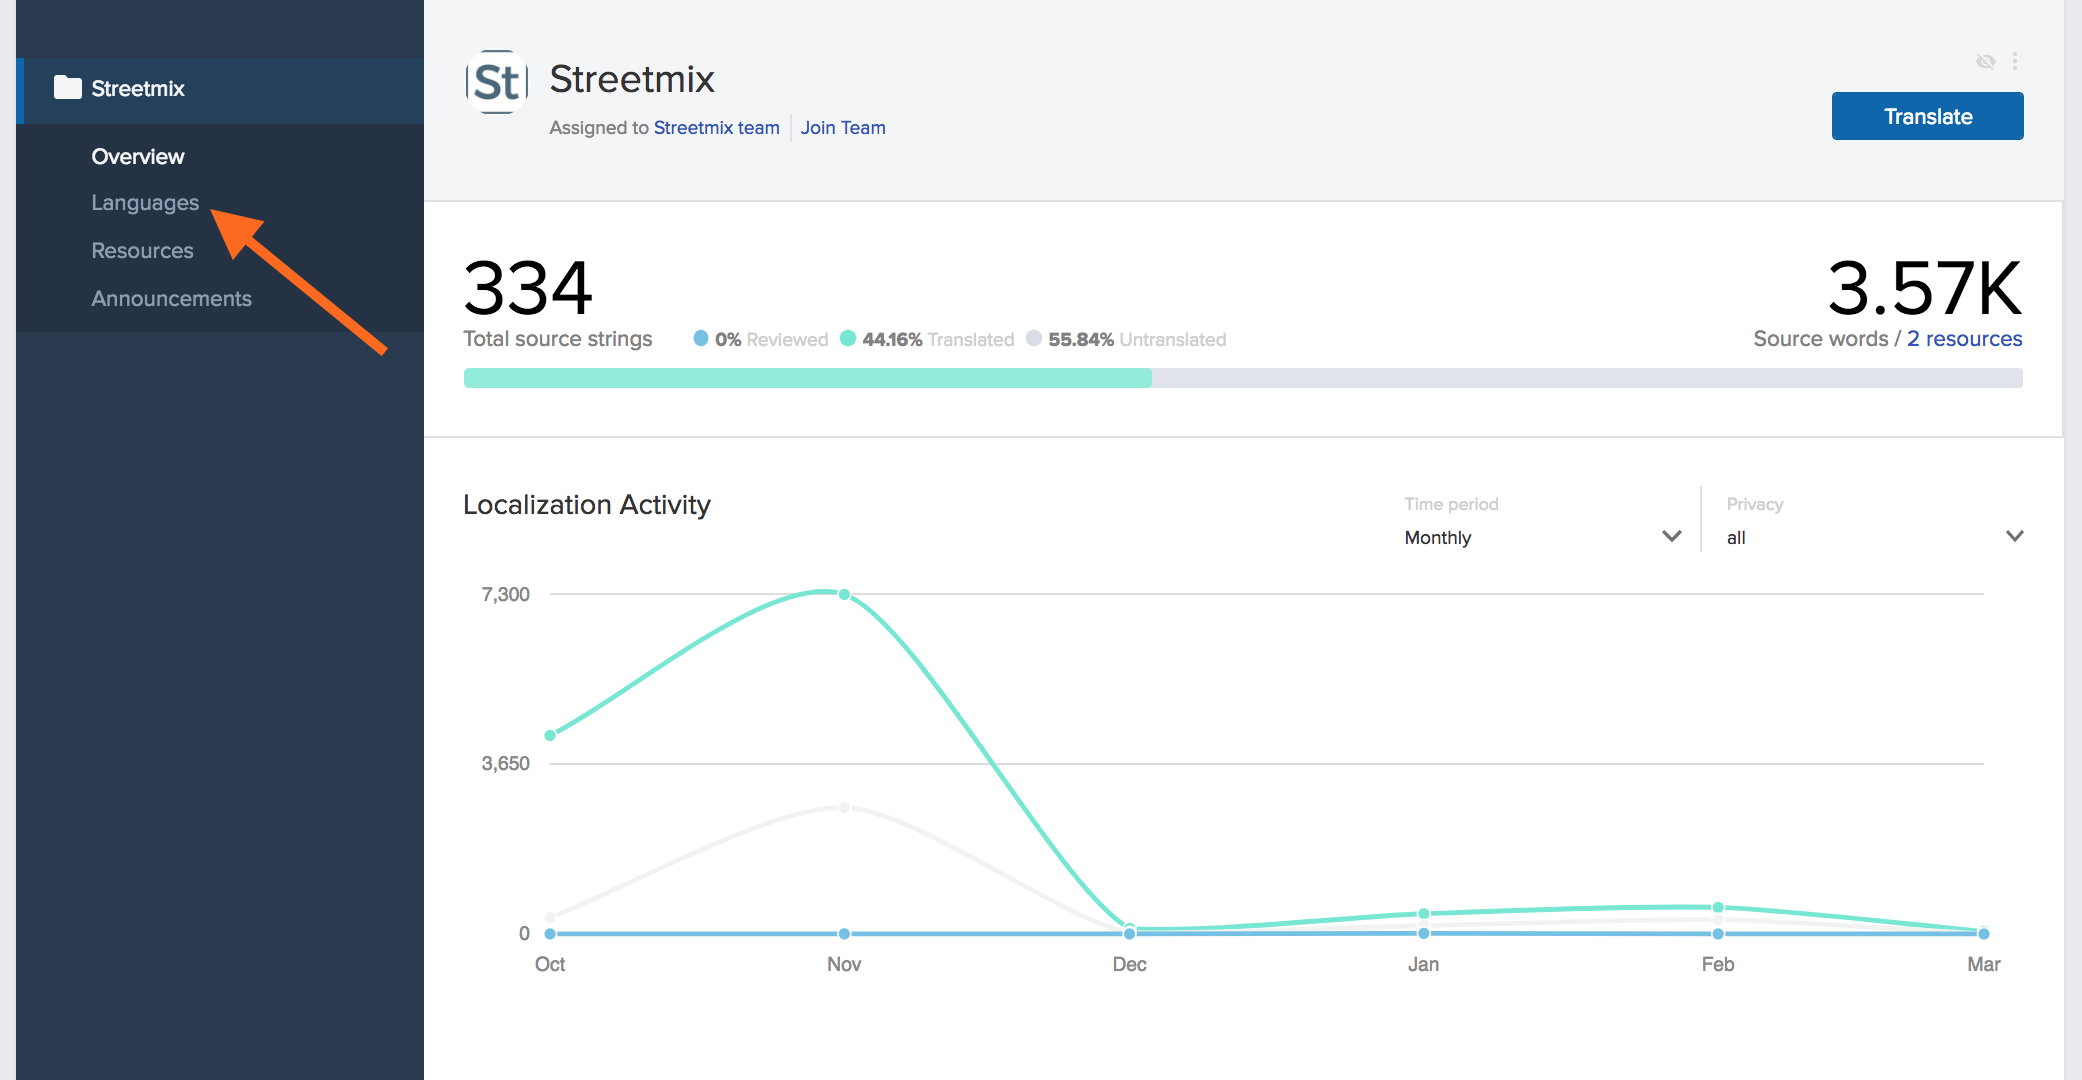Click the teal Translated legend dot

(848, 338)
